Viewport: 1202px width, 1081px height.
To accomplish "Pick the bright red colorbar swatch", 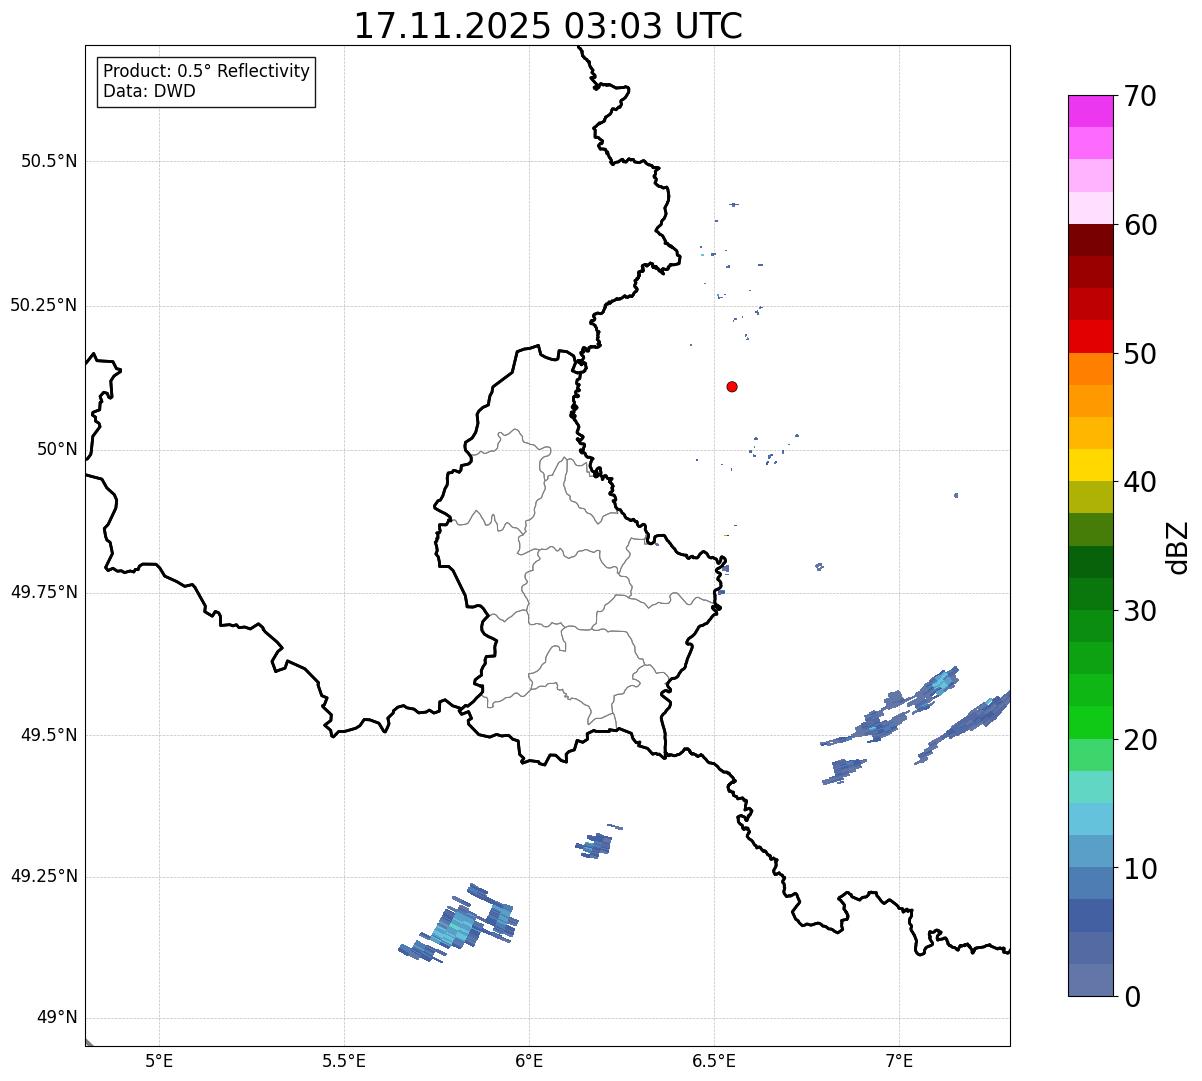I will point(1090,336).
